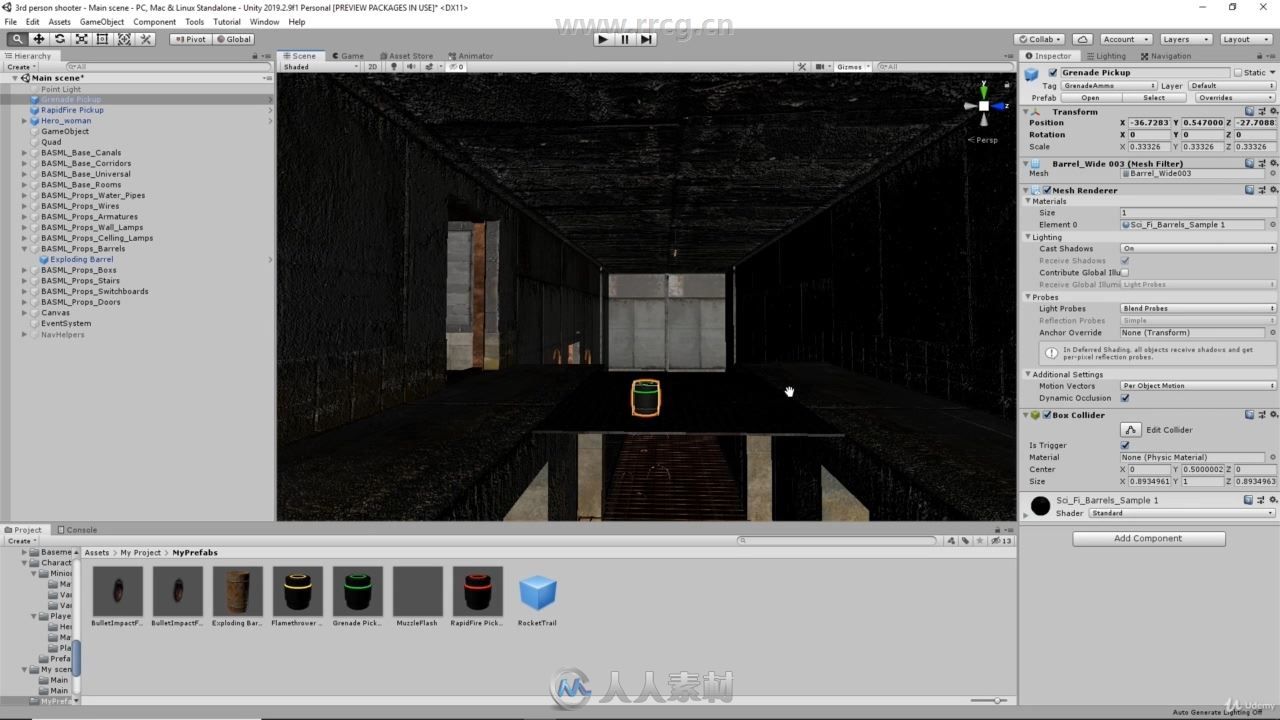The width and height of the screenshot is (1280, 720).
Task: Toggle Pivot handle position
Action: (x=189, y=39)
